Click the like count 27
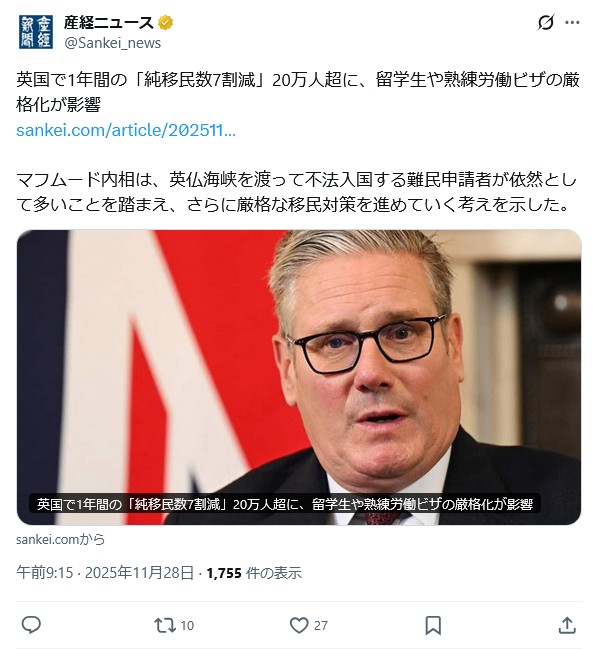The width and height of the screenshot is (598, 649). pyautogui.click(x=321, y=625)
